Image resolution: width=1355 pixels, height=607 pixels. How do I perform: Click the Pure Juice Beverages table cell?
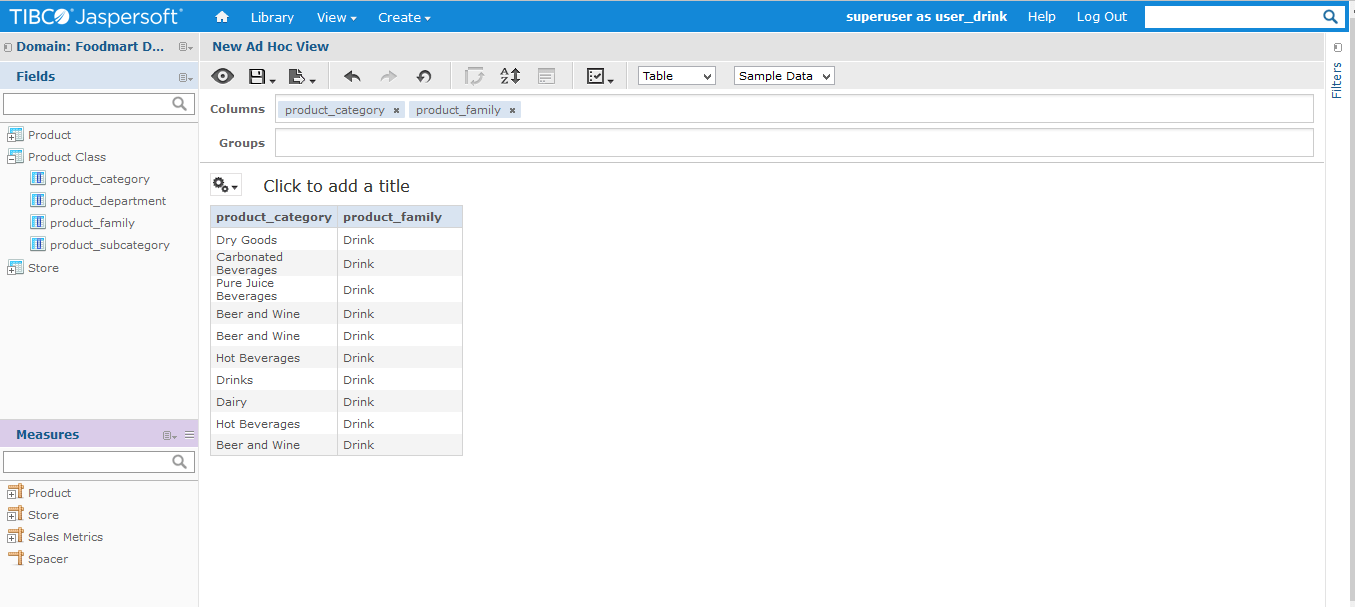pos(274,290)
